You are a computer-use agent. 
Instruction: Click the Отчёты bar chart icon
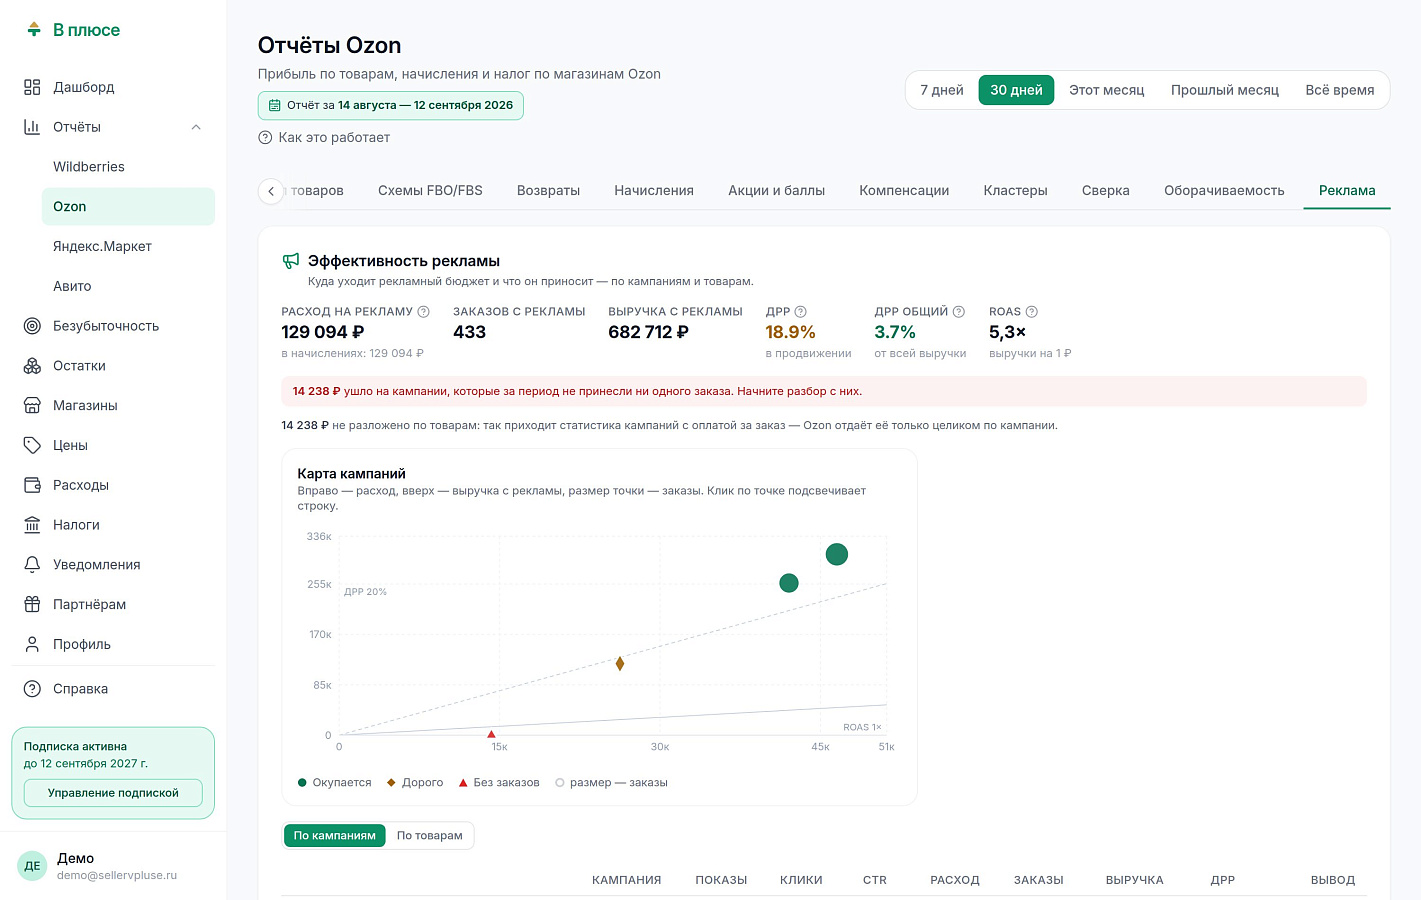coord(32,127)
